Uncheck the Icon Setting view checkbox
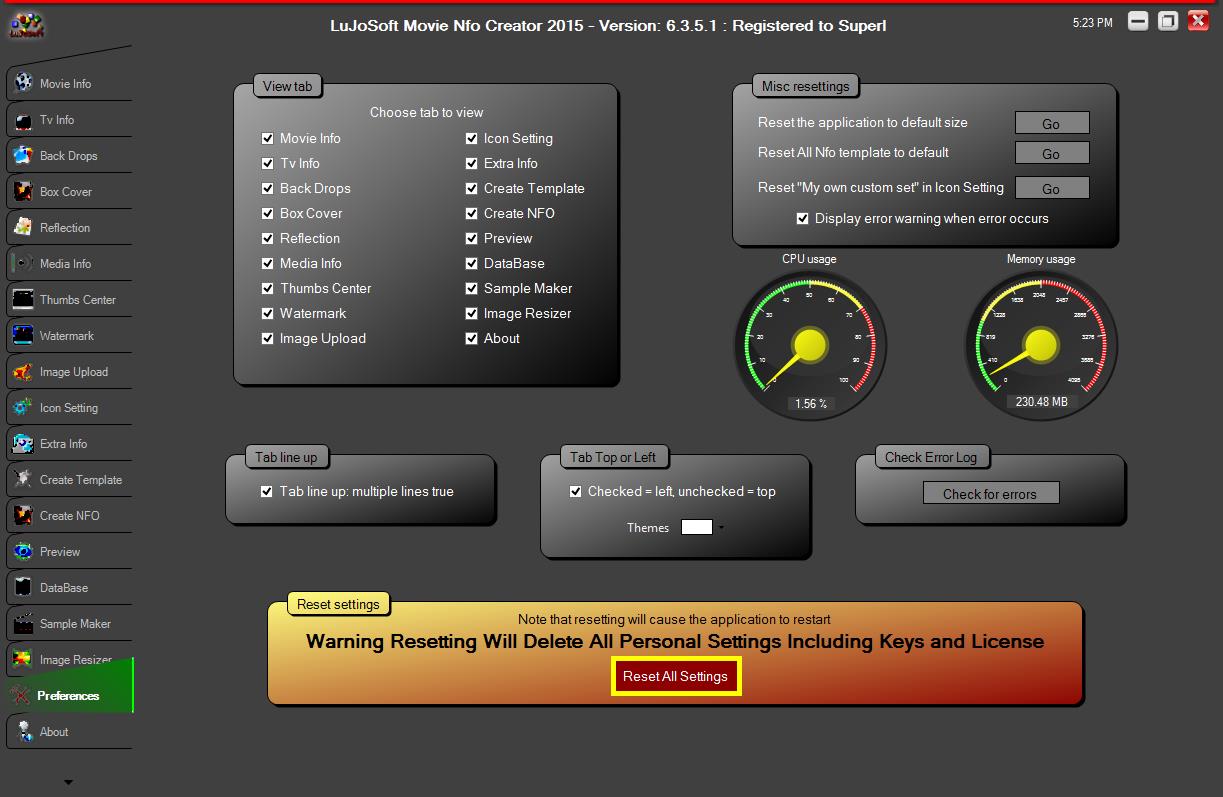The width and height of the screenshot is (1223, 797). click(471, 138)
